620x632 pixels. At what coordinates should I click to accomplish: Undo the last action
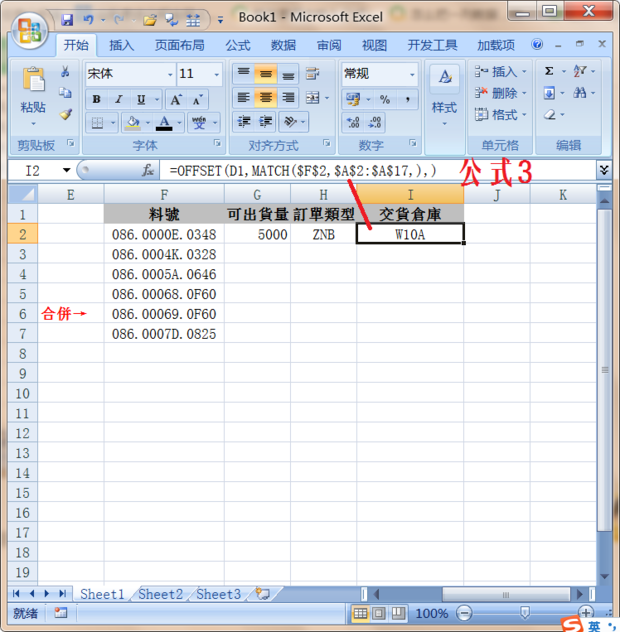88,20
